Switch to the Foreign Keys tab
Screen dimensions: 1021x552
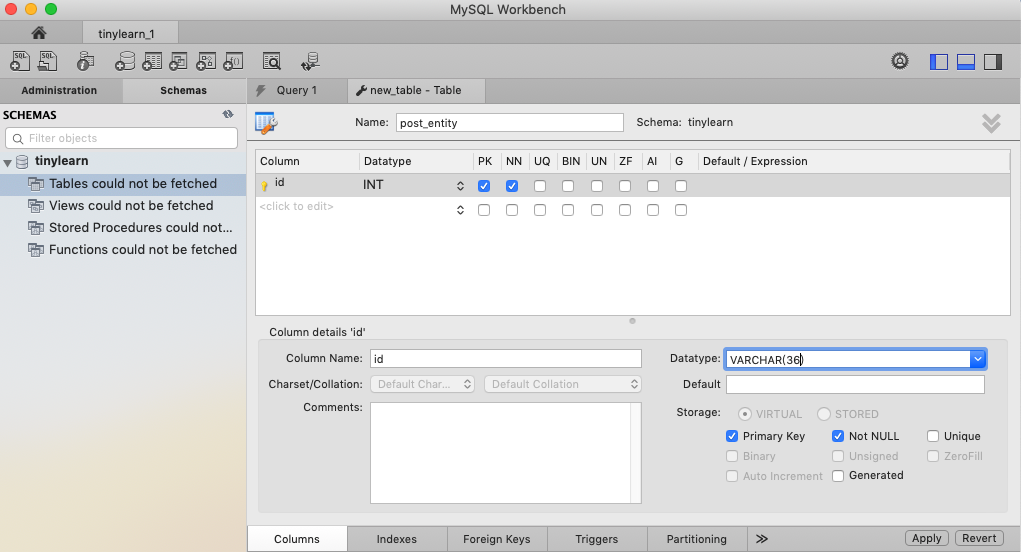pyautogui.click(x=497, y=539)
